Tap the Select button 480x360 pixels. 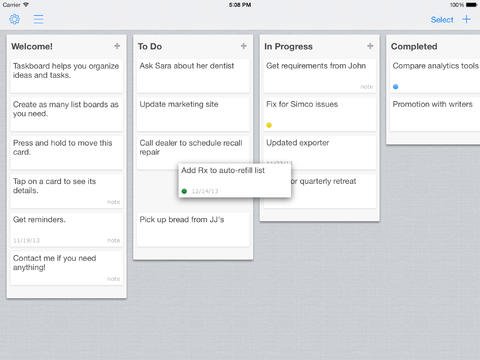(x=442, y=20)
